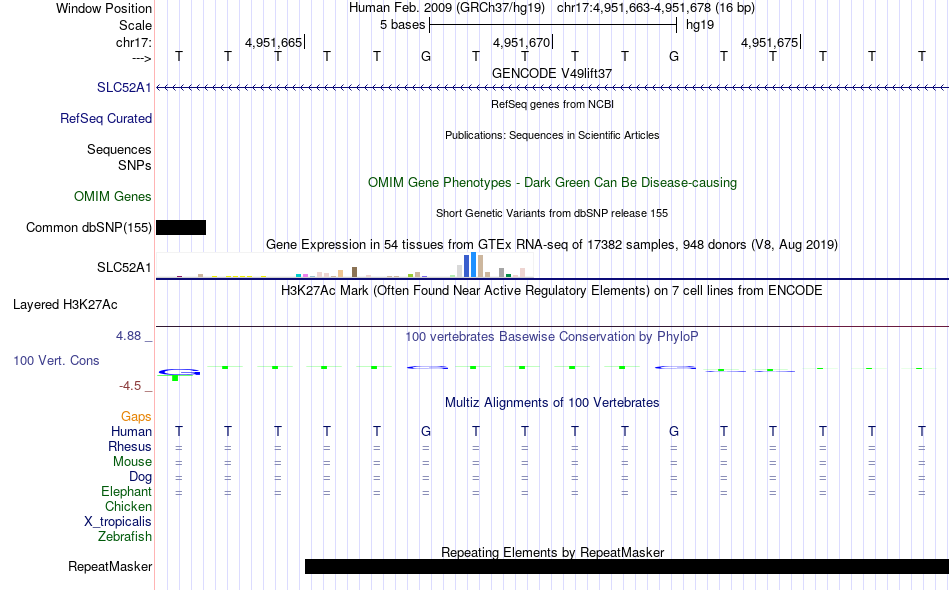The width and height of the screenshot is (950, 590).
Task: Click the black dbSNP variant block
Action: [181, 227]
